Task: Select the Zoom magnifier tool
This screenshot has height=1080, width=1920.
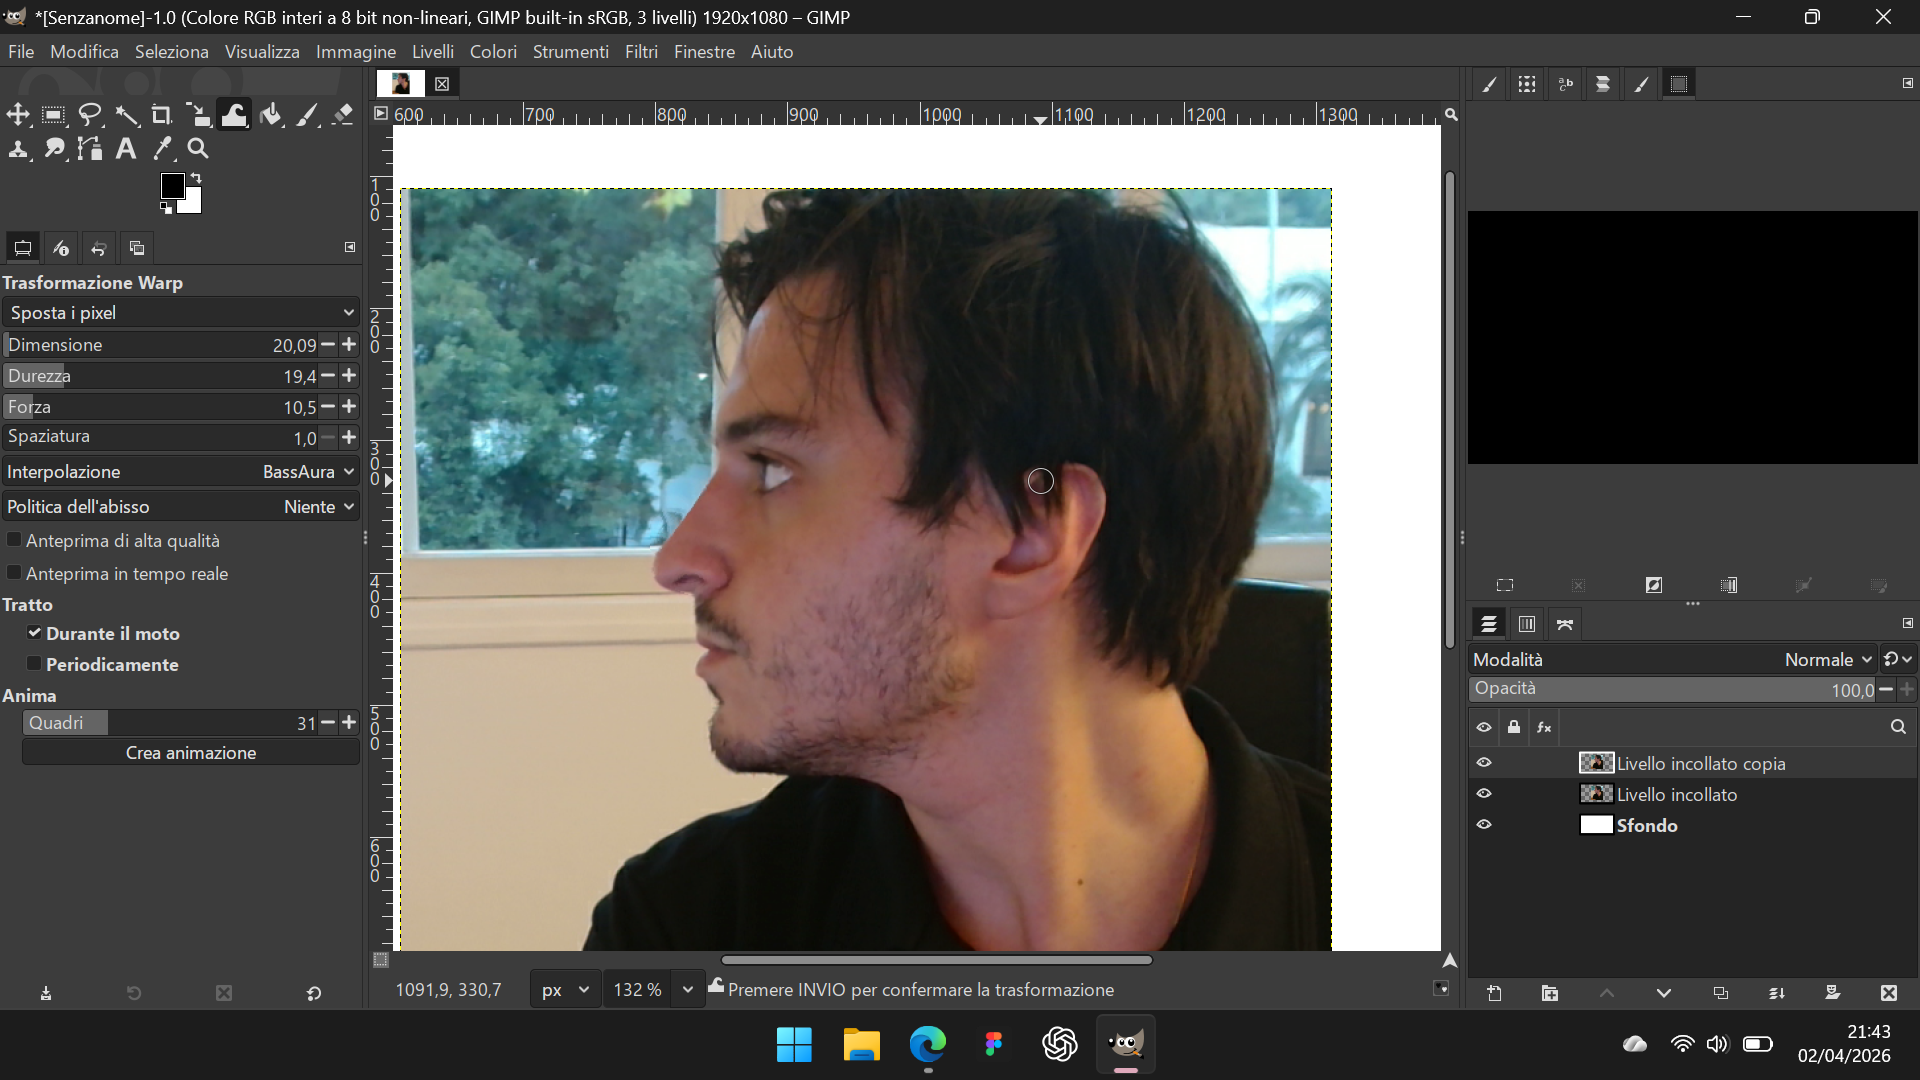Action: pyautogui.click(x=198, y=149)
